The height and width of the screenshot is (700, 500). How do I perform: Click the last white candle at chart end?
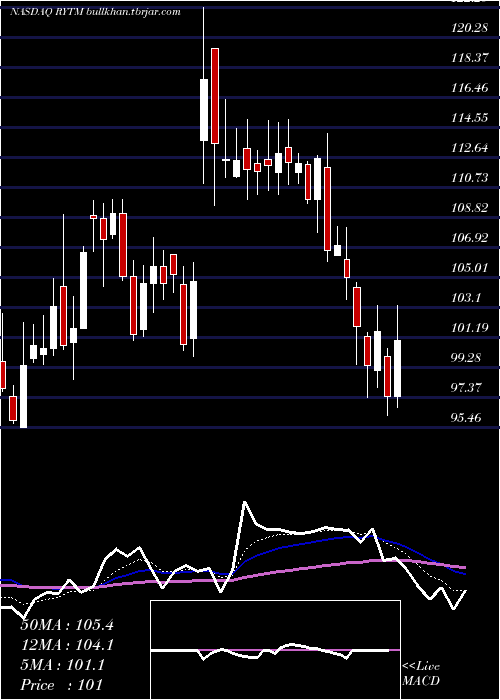click(x=397, y=368)
